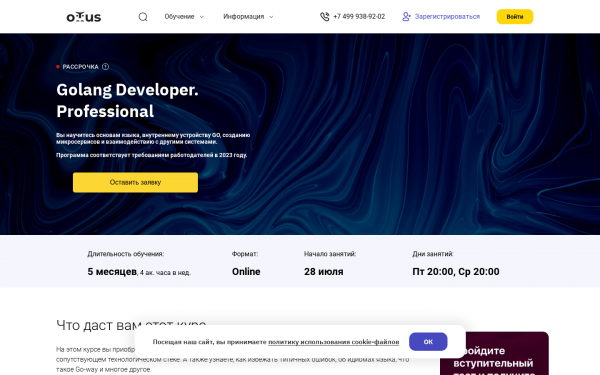The height and width of the screenshot is (375, 600).
Task: Click the Зарегистрироваться link
Action: pyautogui.click(x=447, y=16)
